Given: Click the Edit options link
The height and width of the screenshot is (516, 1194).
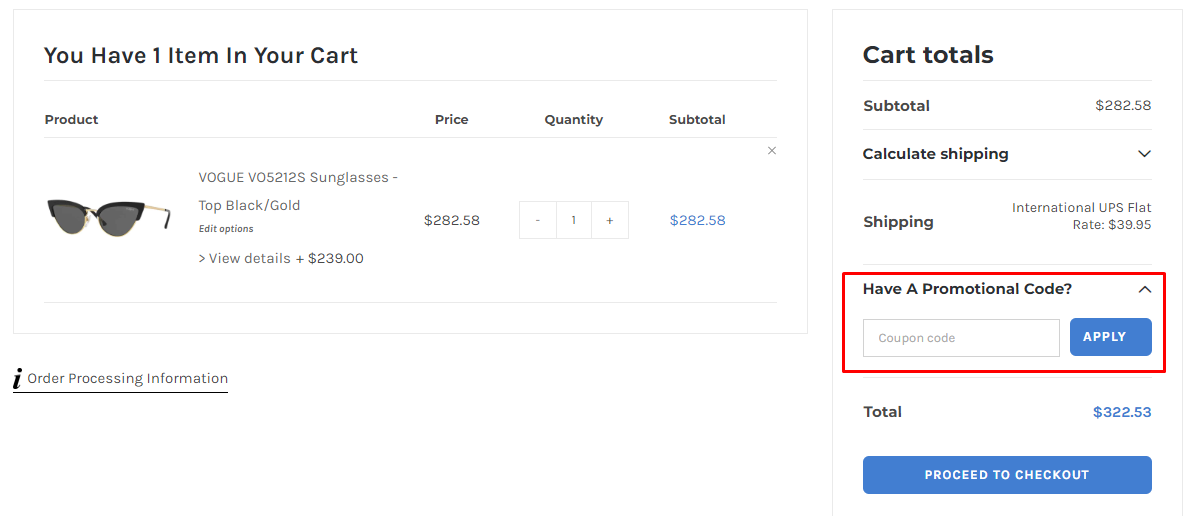Looking at the screenshot, I should coord(226,229).
